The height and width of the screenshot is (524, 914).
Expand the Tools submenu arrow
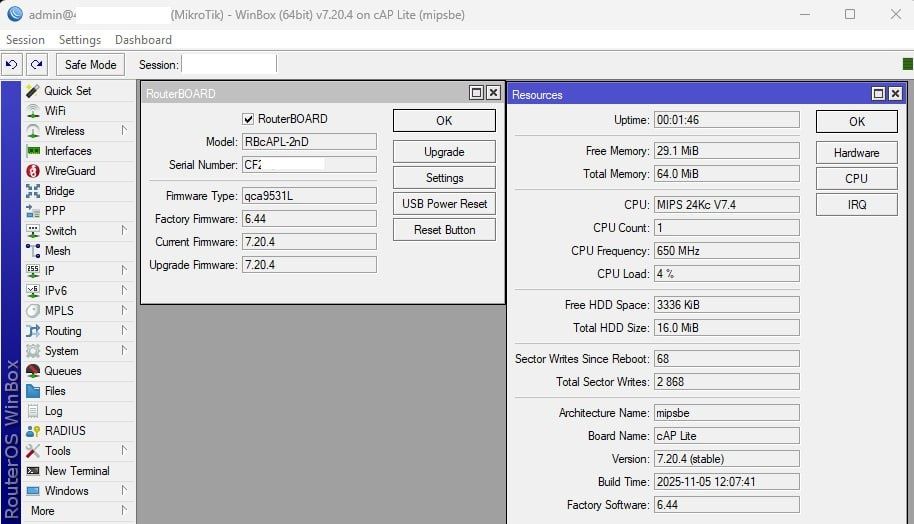click(x=124, y=450)
